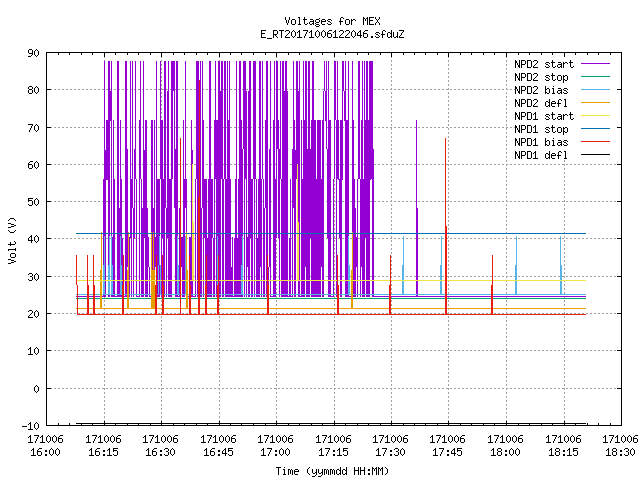Image resolution: width=640 pixels, height=480 pixels.
Task: Click the x-axis tick label 171006 18:00
Action: (x=506, y=446)
